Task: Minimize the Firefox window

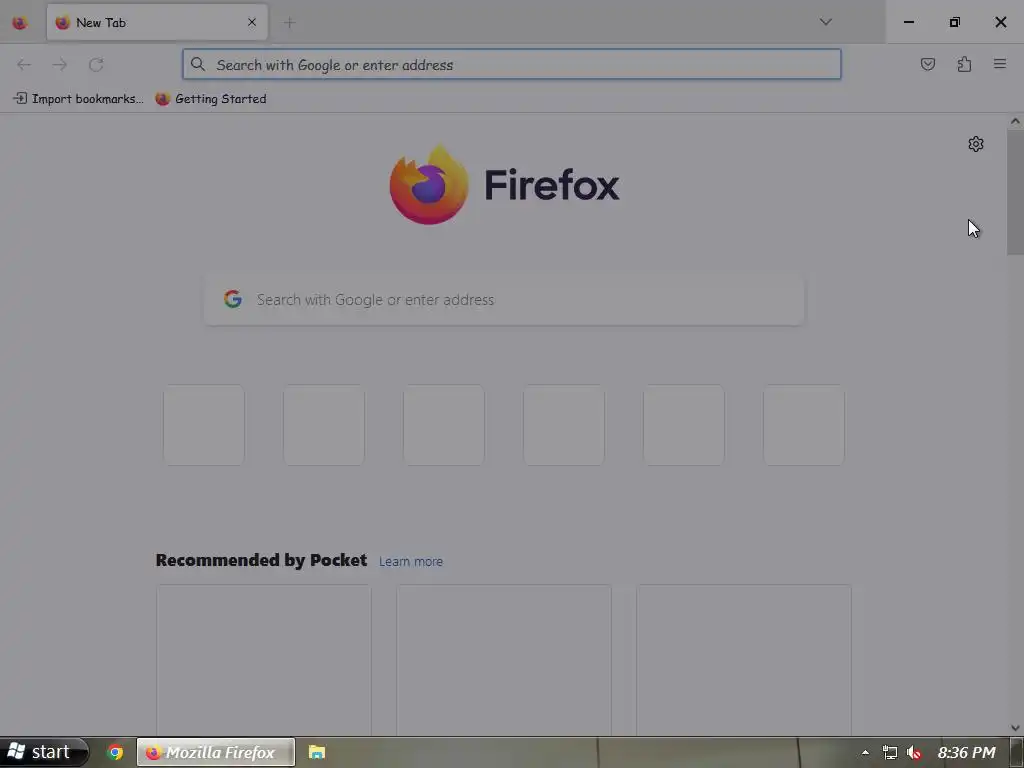Action: click(x=908, y=22)
